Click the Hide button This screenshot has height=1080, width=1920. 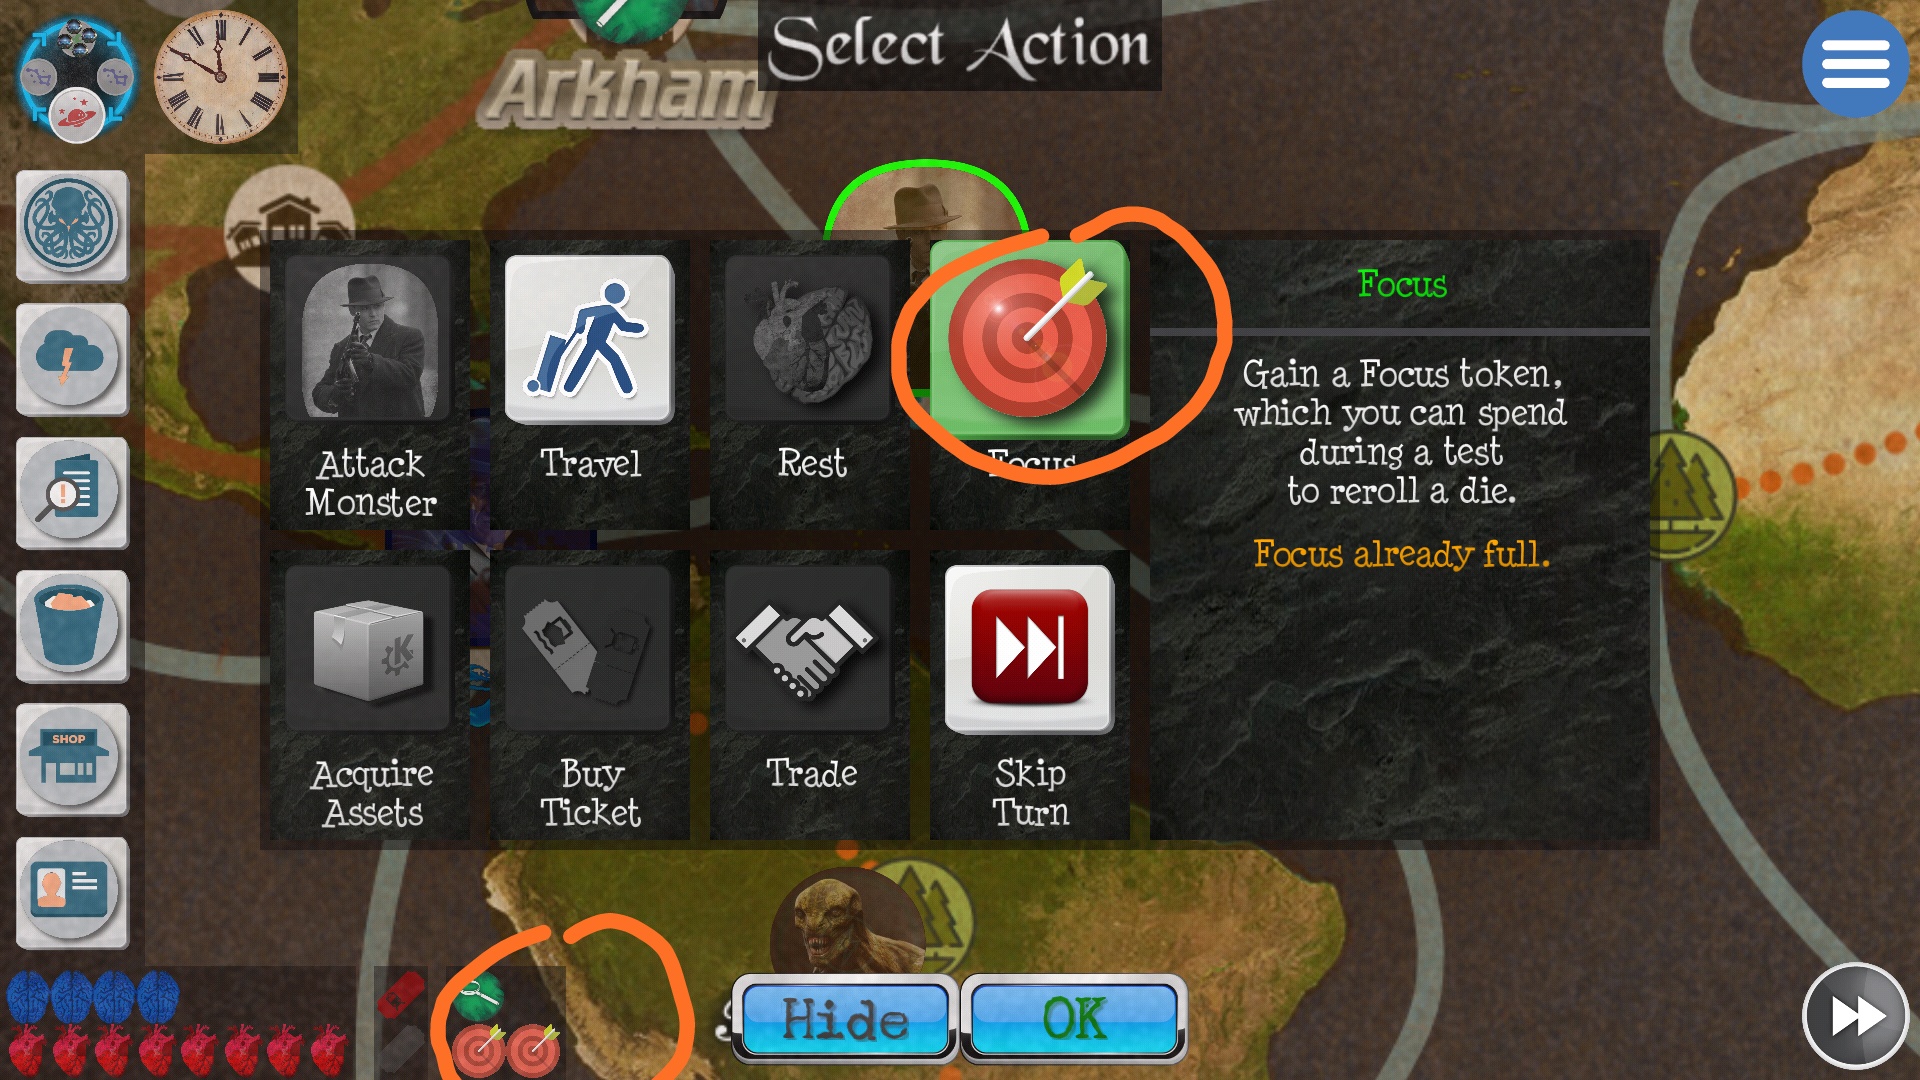pyautogui.click(x=845, y=1019)
